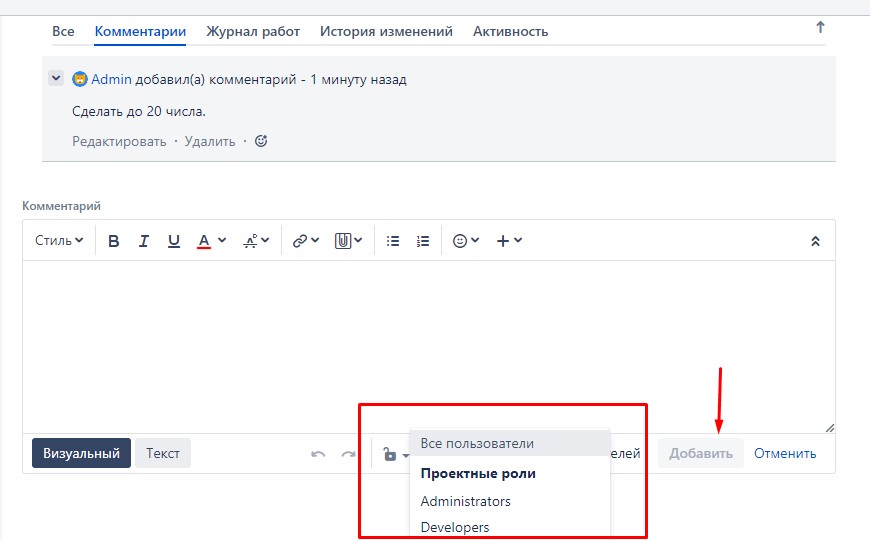Image resolution: width=870 pixels, height=540 pixels.
Task: Insert a numbered list
Action: coord(423,241)
